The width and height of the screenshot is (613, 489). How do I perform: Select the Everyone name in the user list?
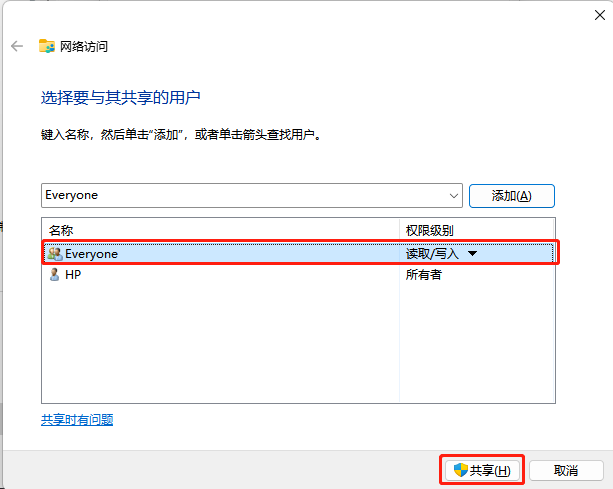91,254
